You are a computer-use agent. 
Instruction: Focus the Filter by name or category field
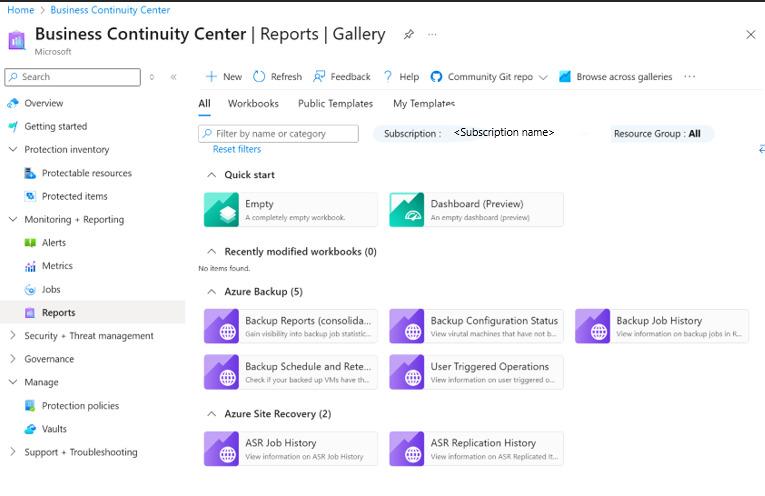[x=279, y=134]
